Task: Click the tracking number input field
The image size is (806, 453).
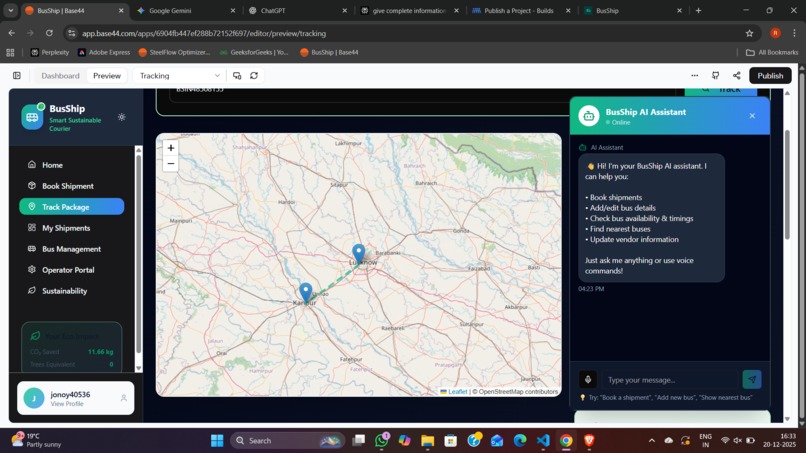Action: pos(424,93)
